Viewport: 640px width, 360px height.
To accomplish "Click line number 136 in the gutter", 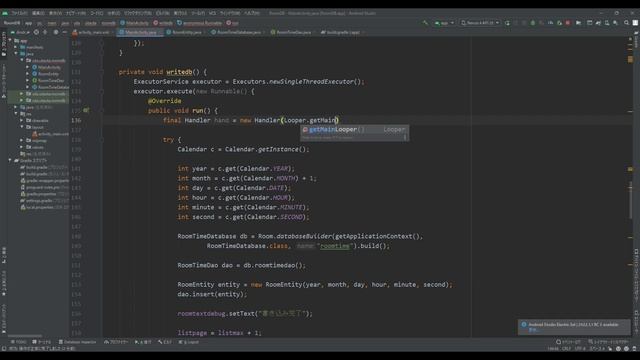I will tap(76, 120).
